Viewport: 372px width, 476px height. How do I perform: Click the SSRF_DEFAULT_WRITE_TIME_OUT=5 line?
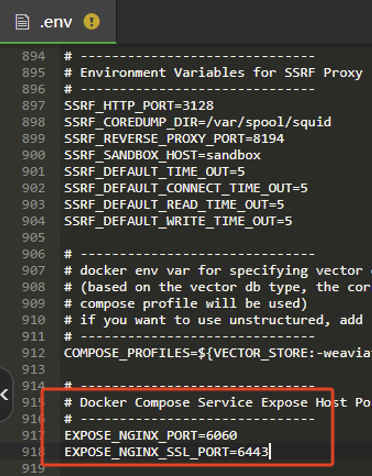(178, 221)
